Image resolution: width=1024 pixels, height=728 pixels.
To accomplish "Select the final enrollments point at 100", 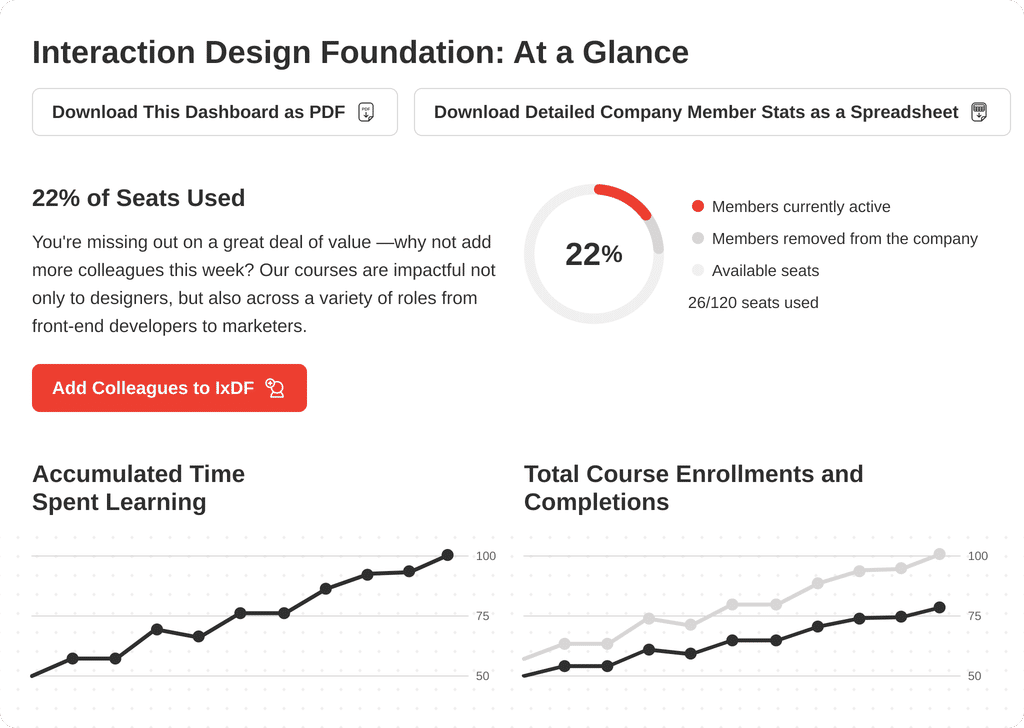I will pyautogui.click(x=939, y=554).
